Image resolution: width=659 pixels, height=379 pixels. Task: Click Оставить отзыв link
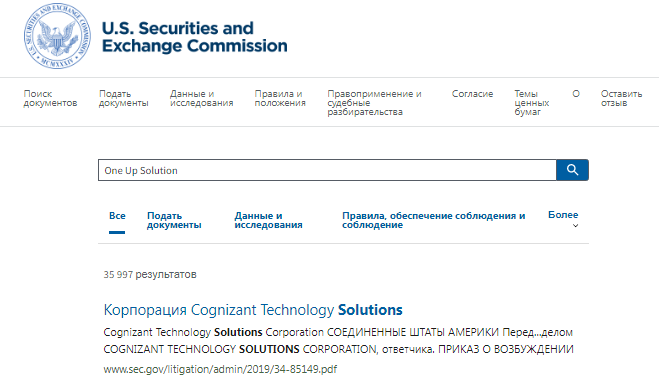pyautogui.click(x=621, y=98)
